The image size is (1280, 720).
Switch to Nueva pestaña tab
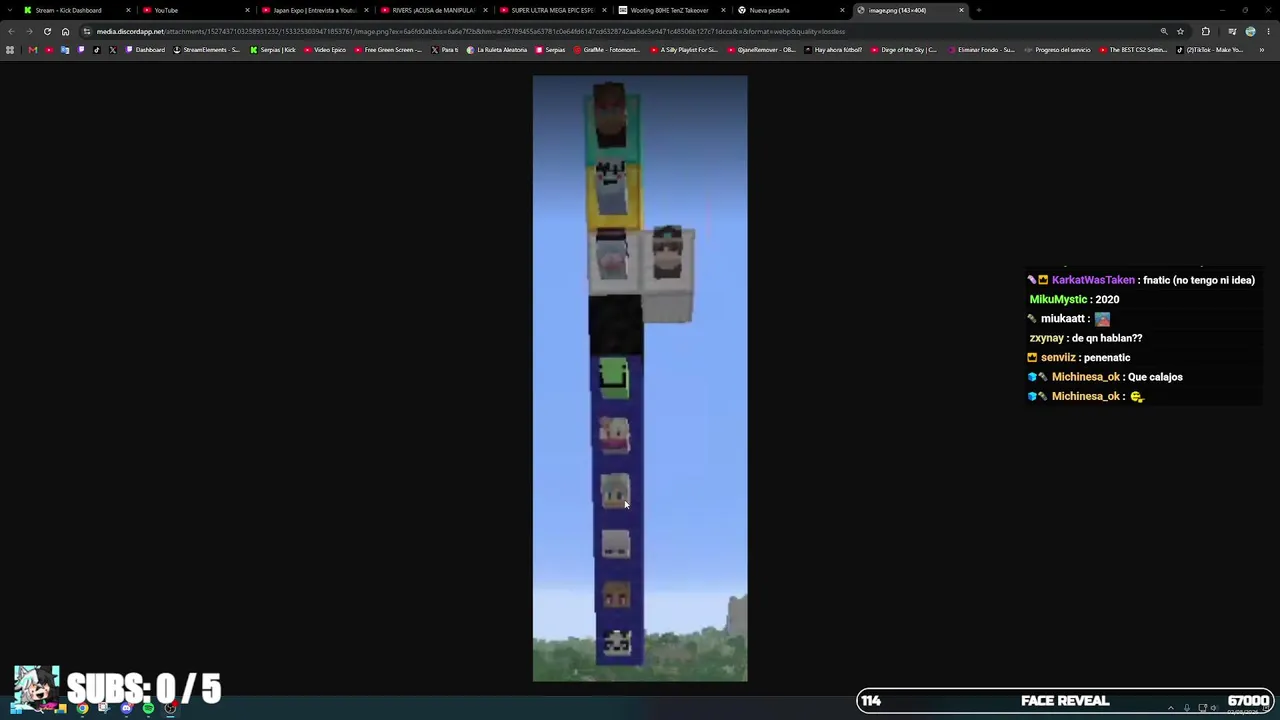point(791,10)
